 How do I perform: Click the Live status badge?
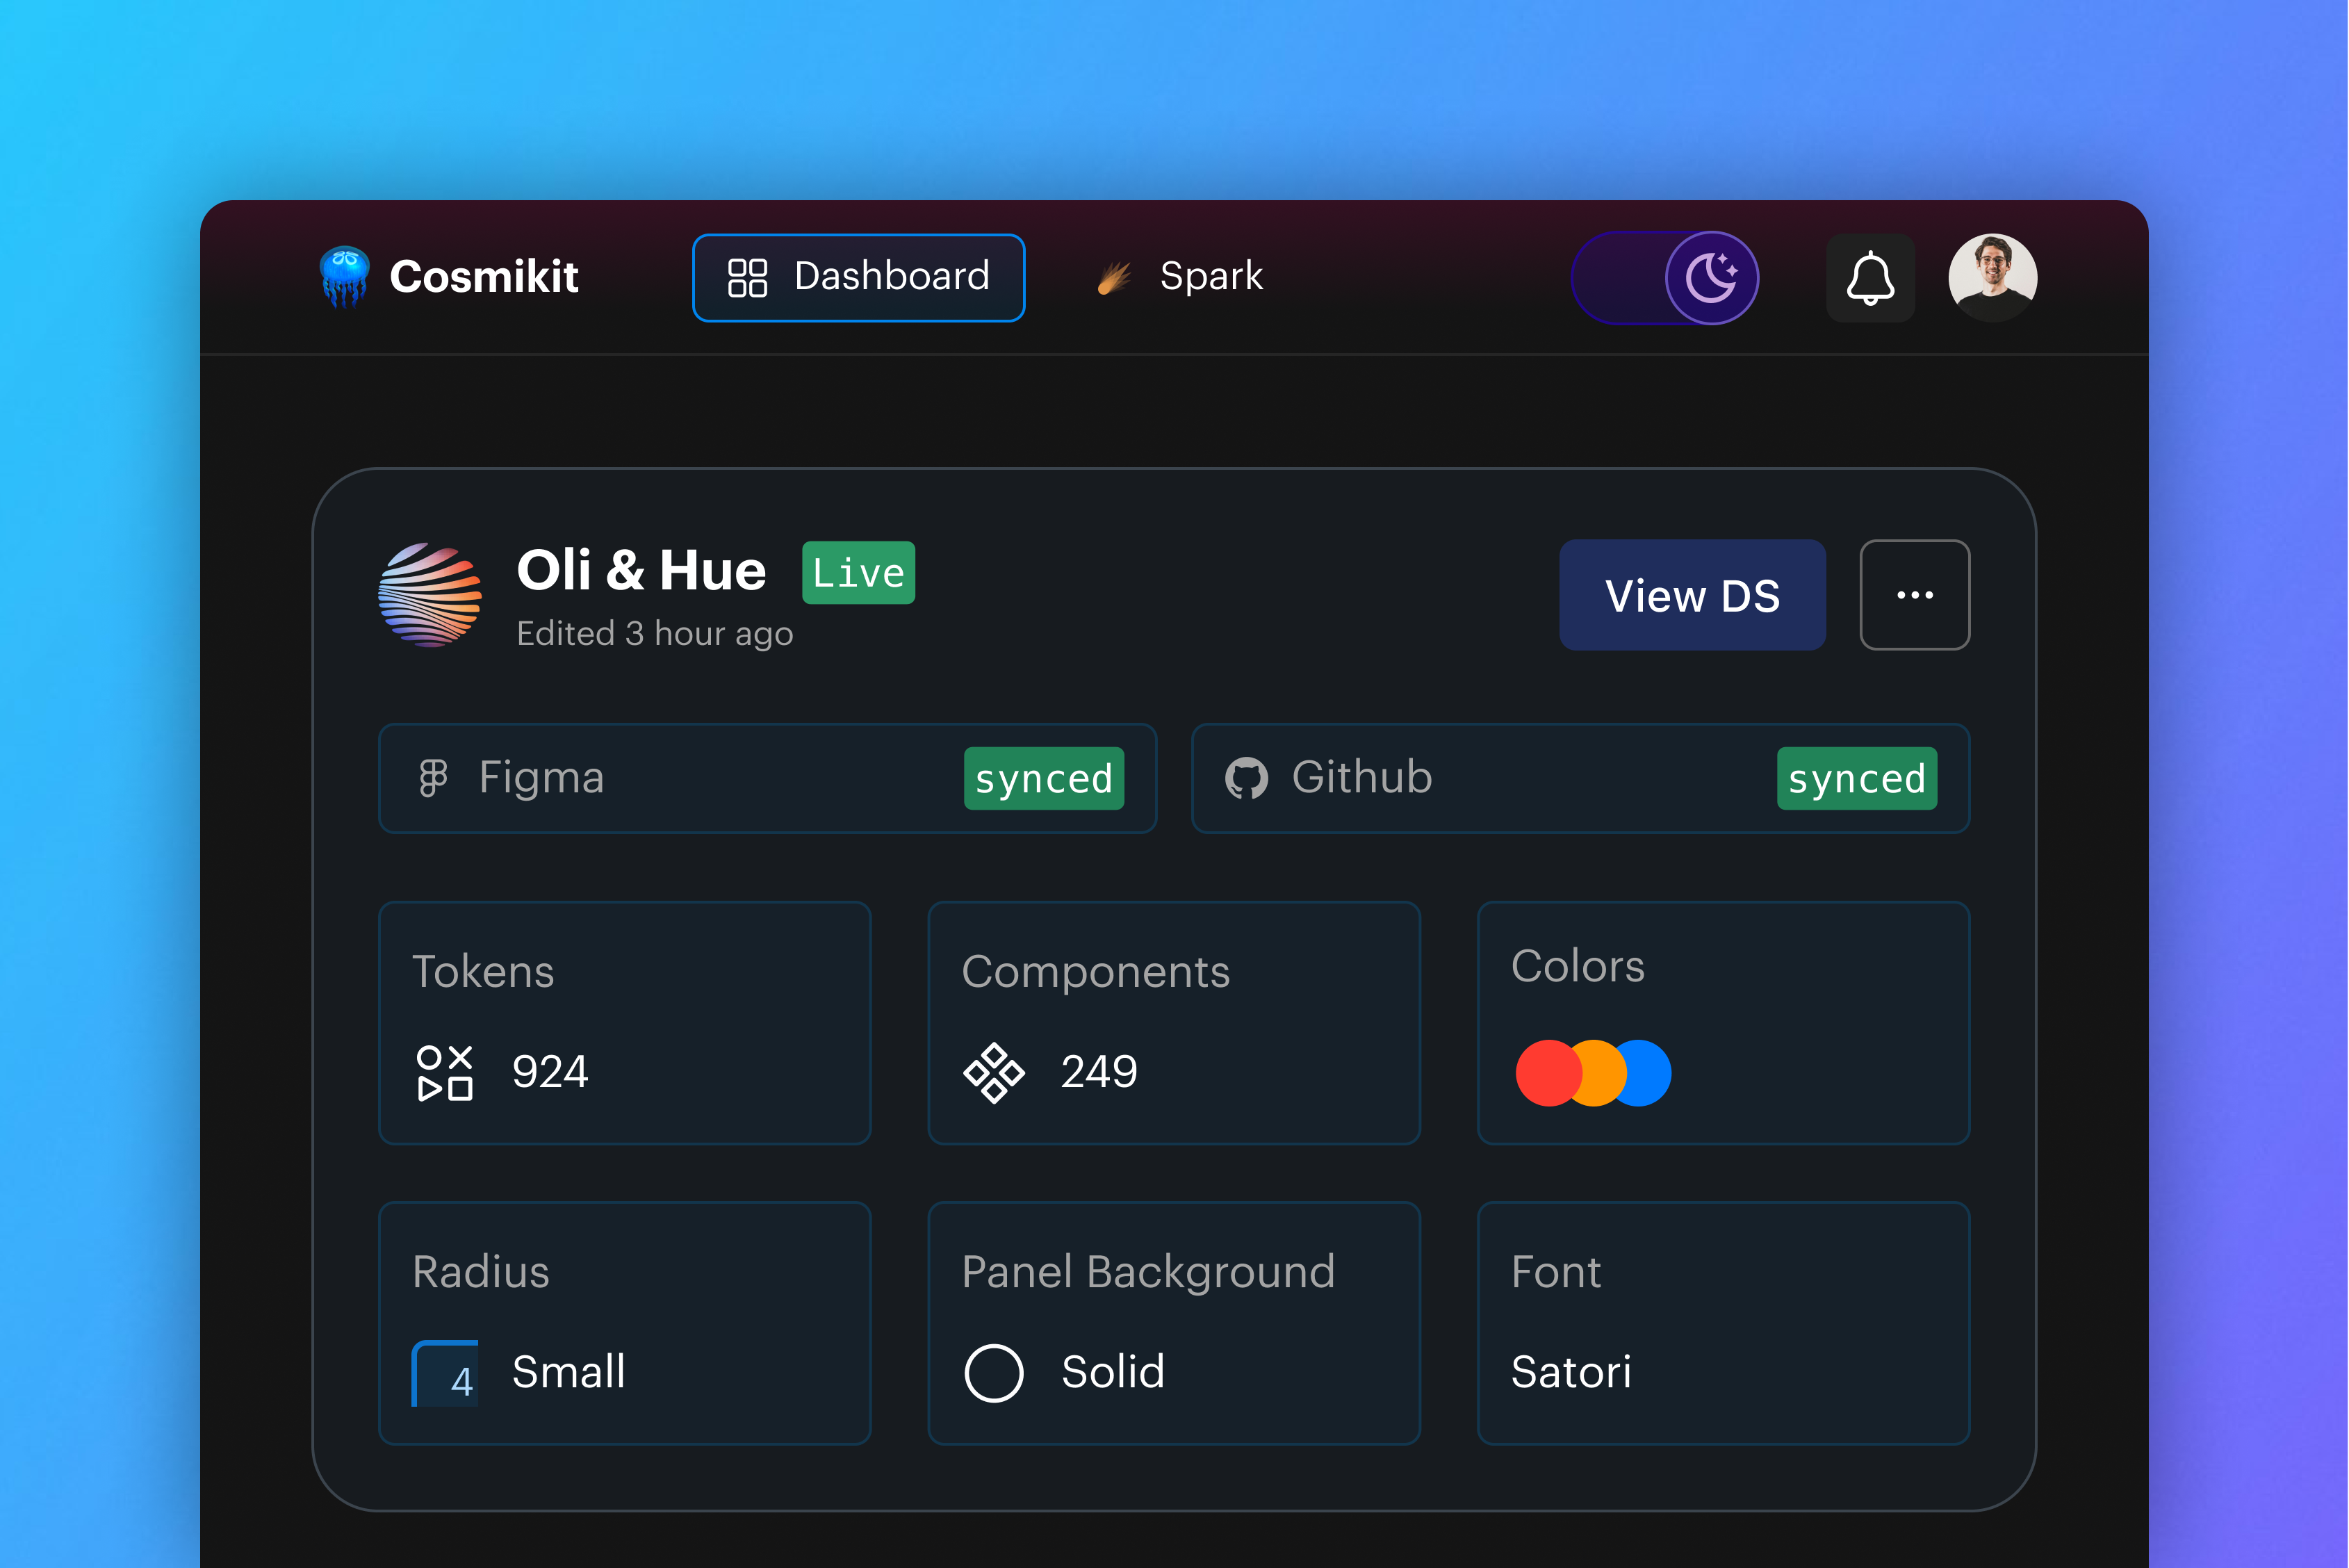[x=858, y=573]
